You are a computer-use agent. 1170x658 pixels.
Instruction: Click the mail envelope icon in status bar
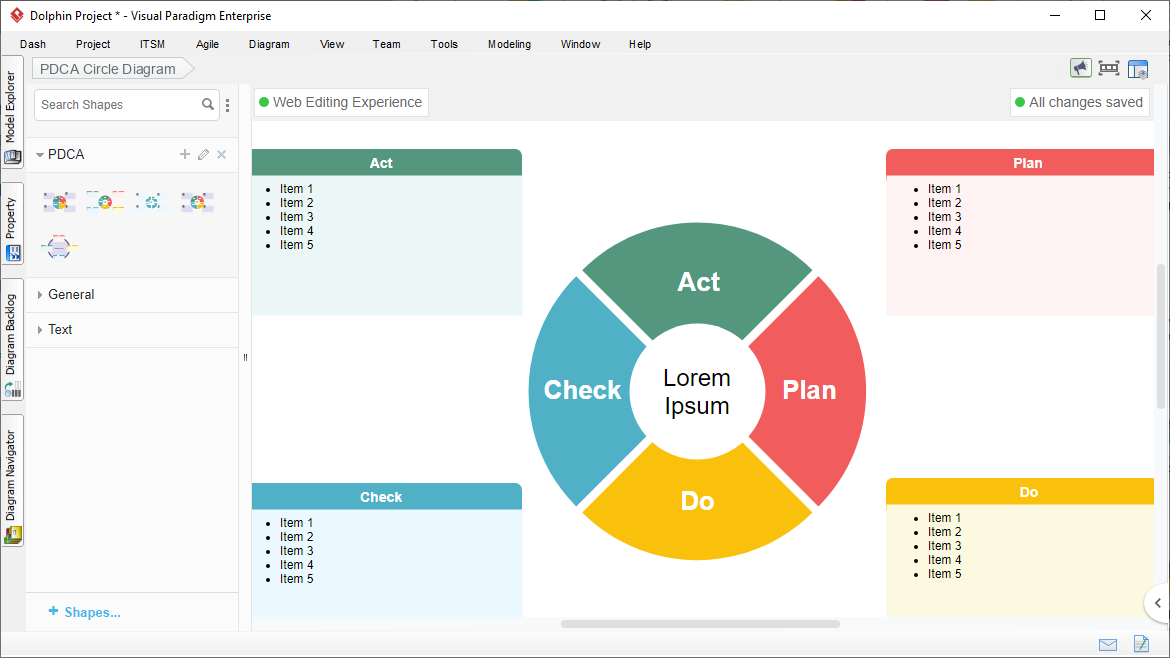pos(1108,645)
